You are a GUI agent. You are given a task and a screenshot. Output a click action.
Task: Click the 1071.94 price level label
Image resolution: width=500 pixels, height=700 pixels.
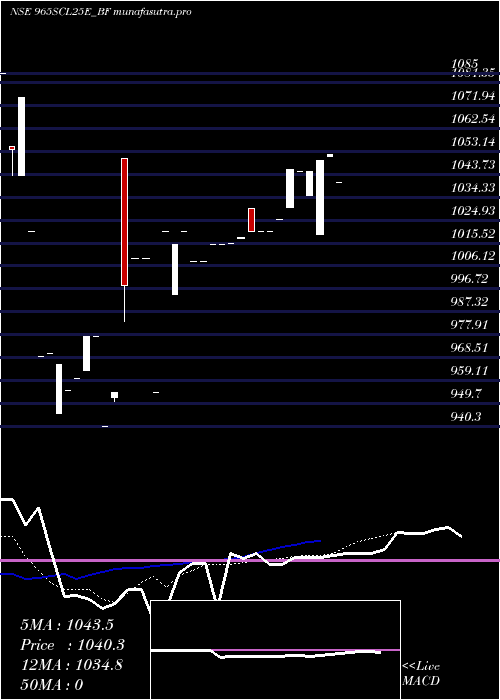tap(473, 96)
